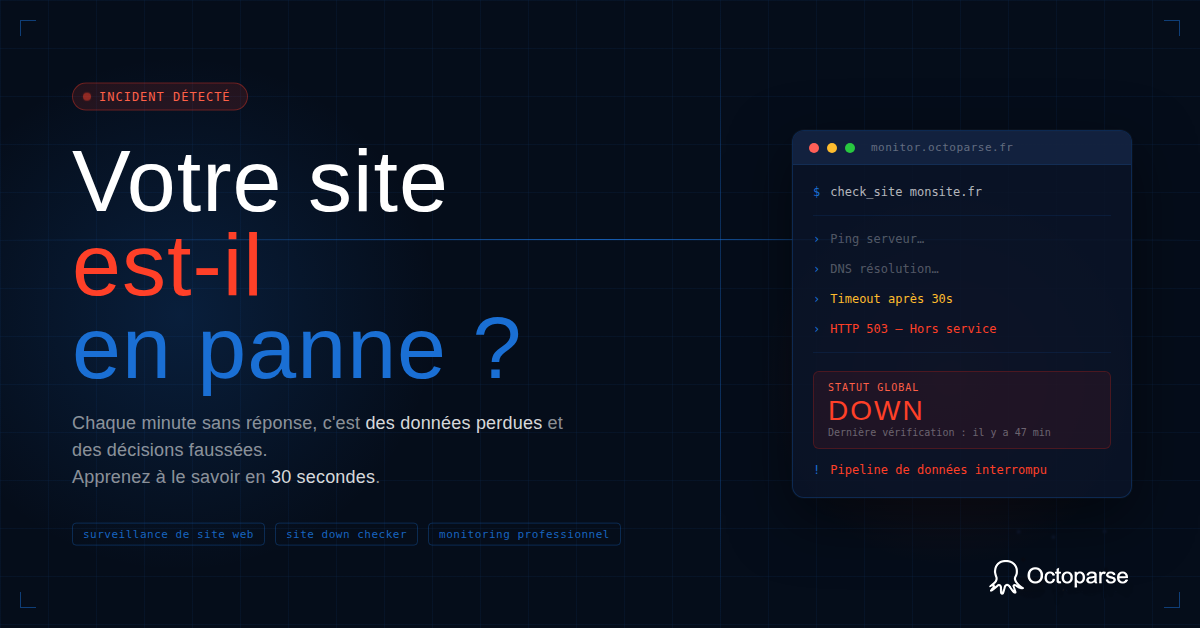
Task: Toggle the 'DNS résolution…' check entry
Action: coord(885,268)
